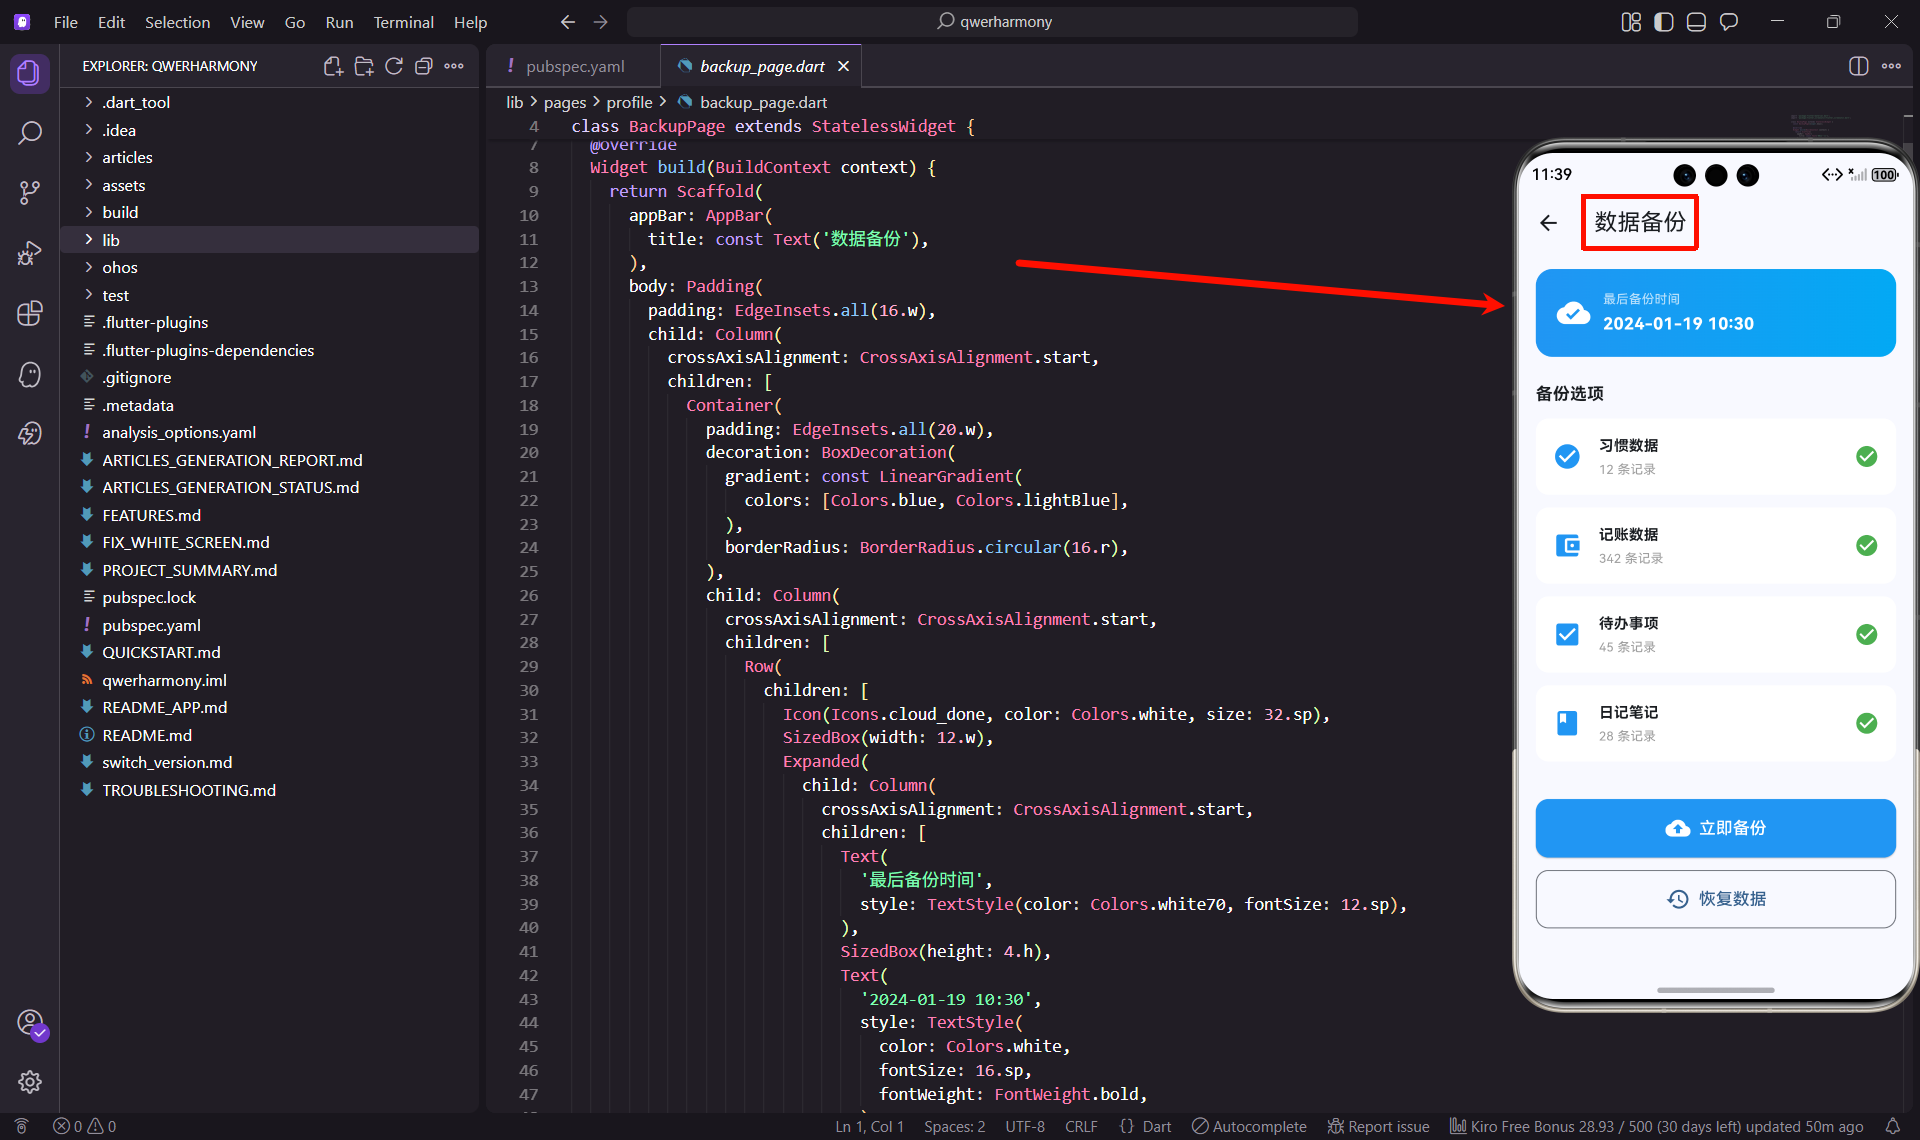The height and width of the screenshot is (1140, 1920).
Task: Open the Search view in activity bar
Action: (x=30, y=133)
